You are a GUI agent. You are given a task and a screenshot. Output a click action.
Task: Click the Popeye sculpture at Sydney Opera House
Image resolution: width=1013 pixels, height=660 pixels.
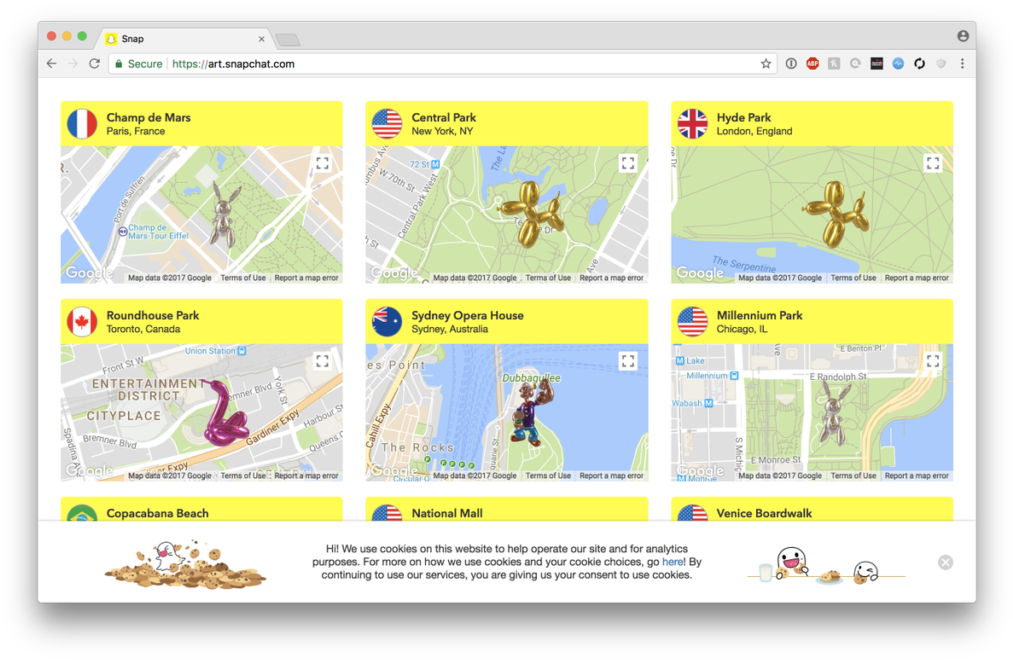(x=534, y=413)
